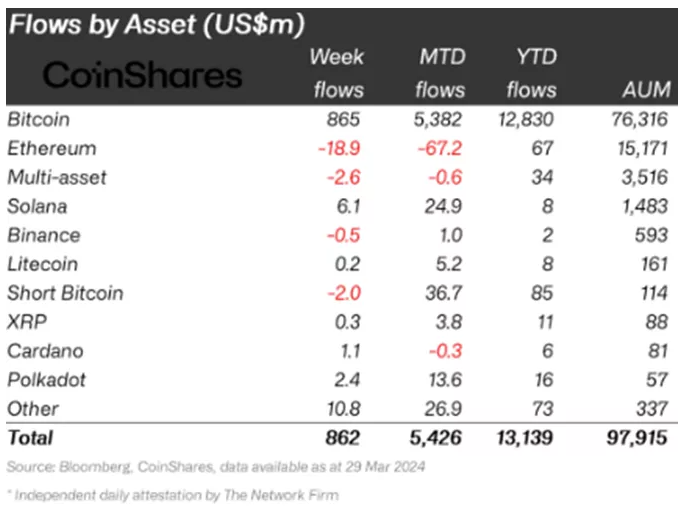Select the Multi-asset row label
This screenshot has height=510, width=681.
click(56, 177)
